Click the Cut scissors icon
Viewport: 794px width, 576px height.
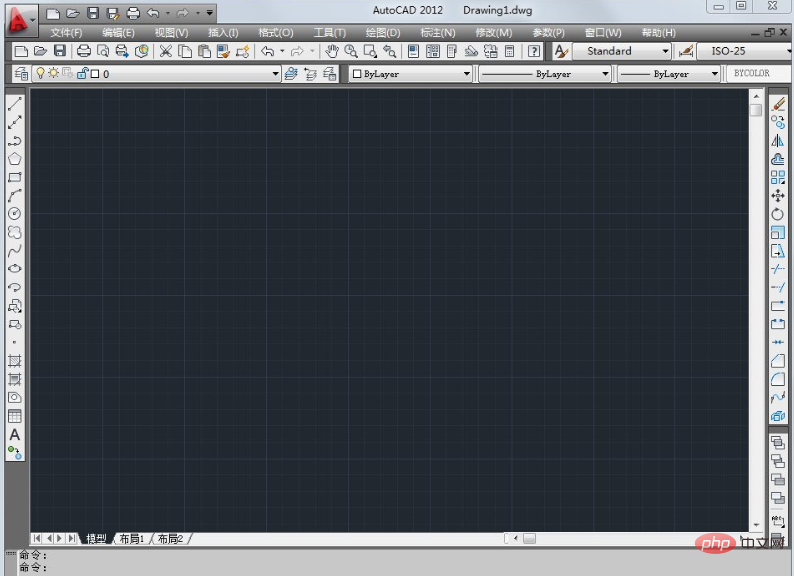[x=166, y=51]
